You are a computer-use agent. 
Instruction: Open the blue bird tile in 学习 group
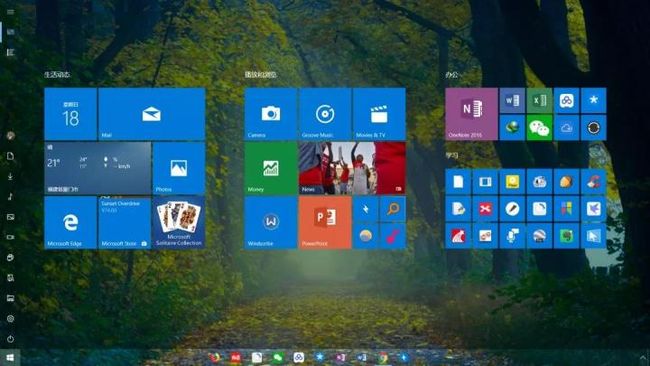pyautogui.click(x=594, y=209)
